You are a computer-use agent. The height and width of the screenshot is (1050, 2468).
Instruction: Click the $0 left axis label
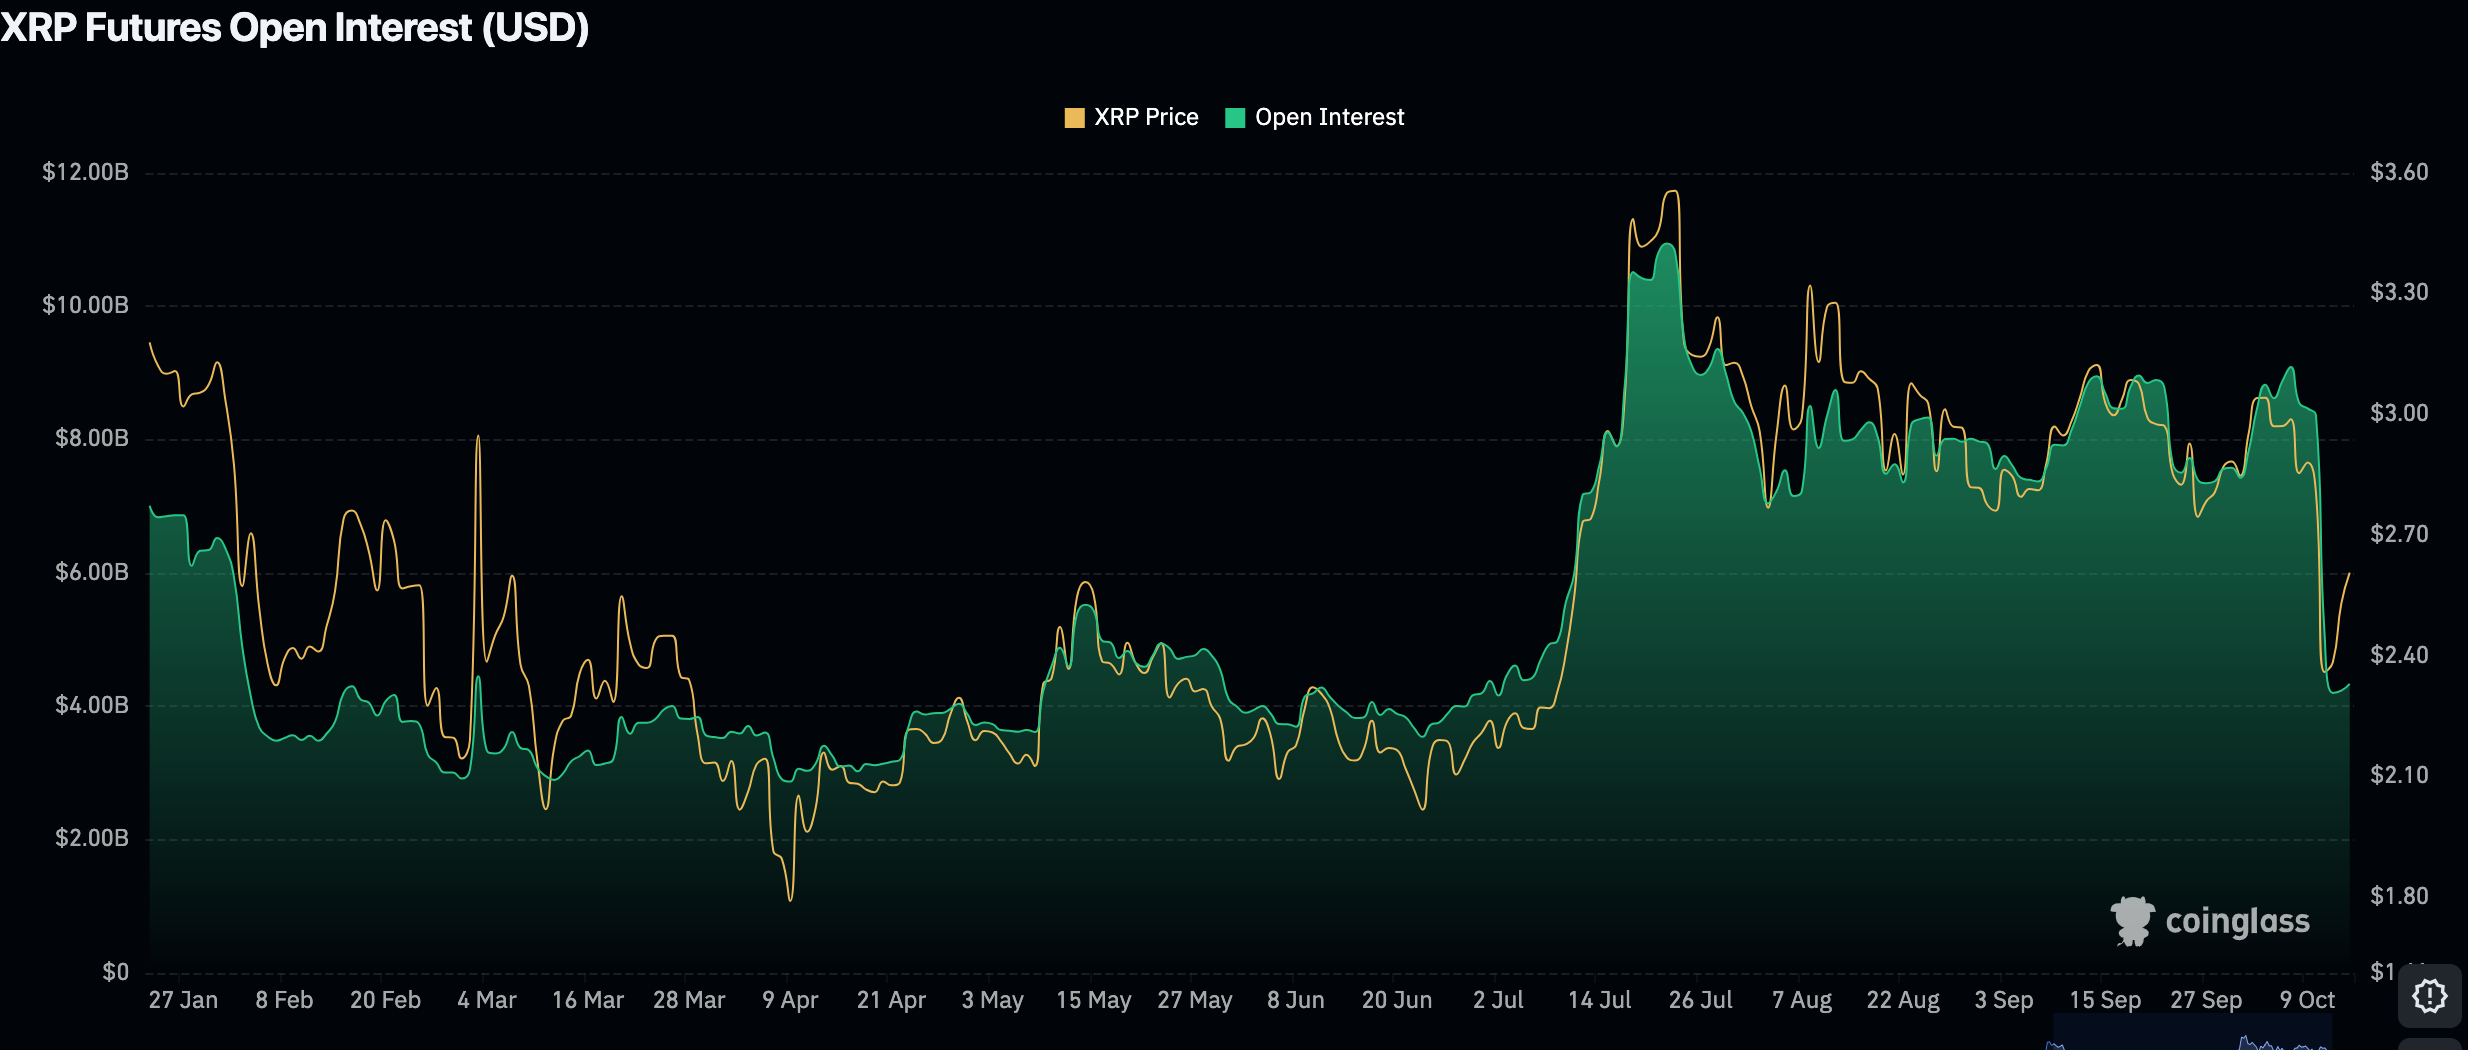(x=115, y=972)
